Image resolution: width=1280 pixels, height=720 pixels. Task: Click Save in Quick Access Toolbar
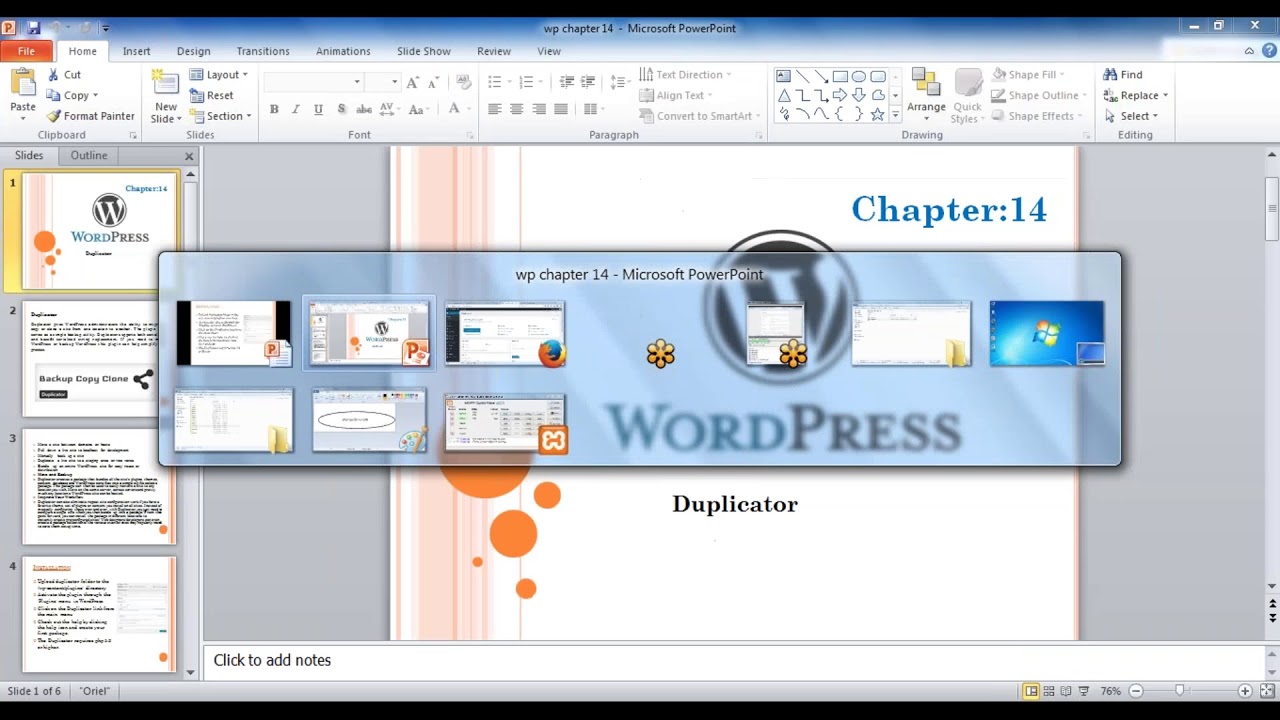[34, 28]
